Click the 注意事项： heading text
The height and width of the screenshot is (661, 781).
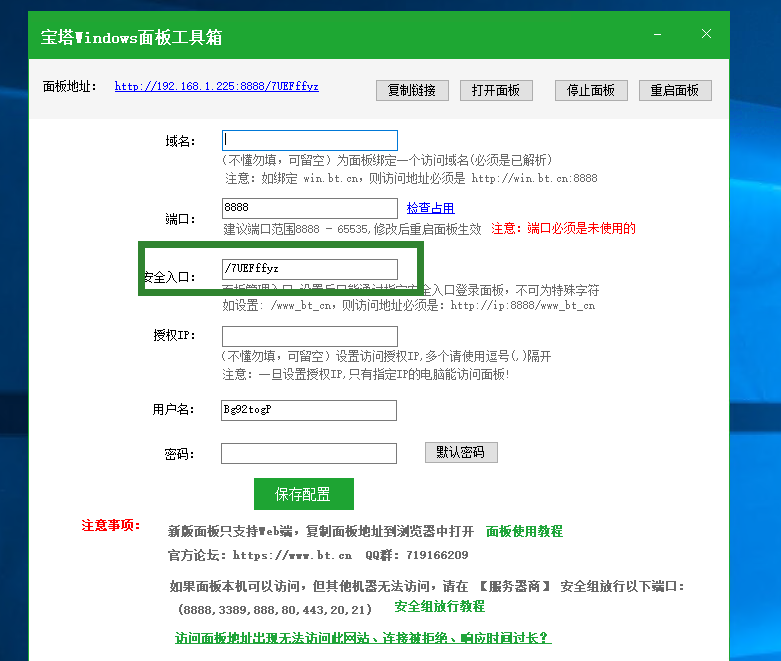(111, 526)
